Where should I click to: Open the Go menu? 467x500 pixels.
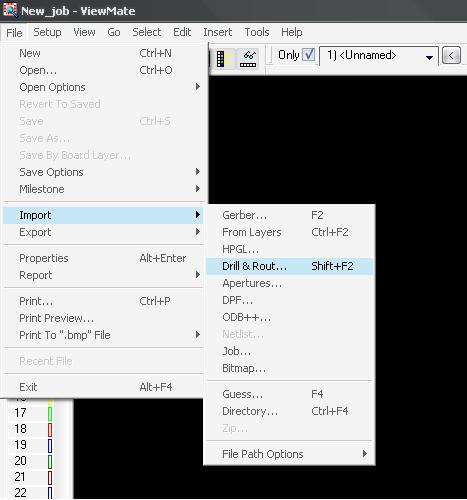(x=114, y=32)
